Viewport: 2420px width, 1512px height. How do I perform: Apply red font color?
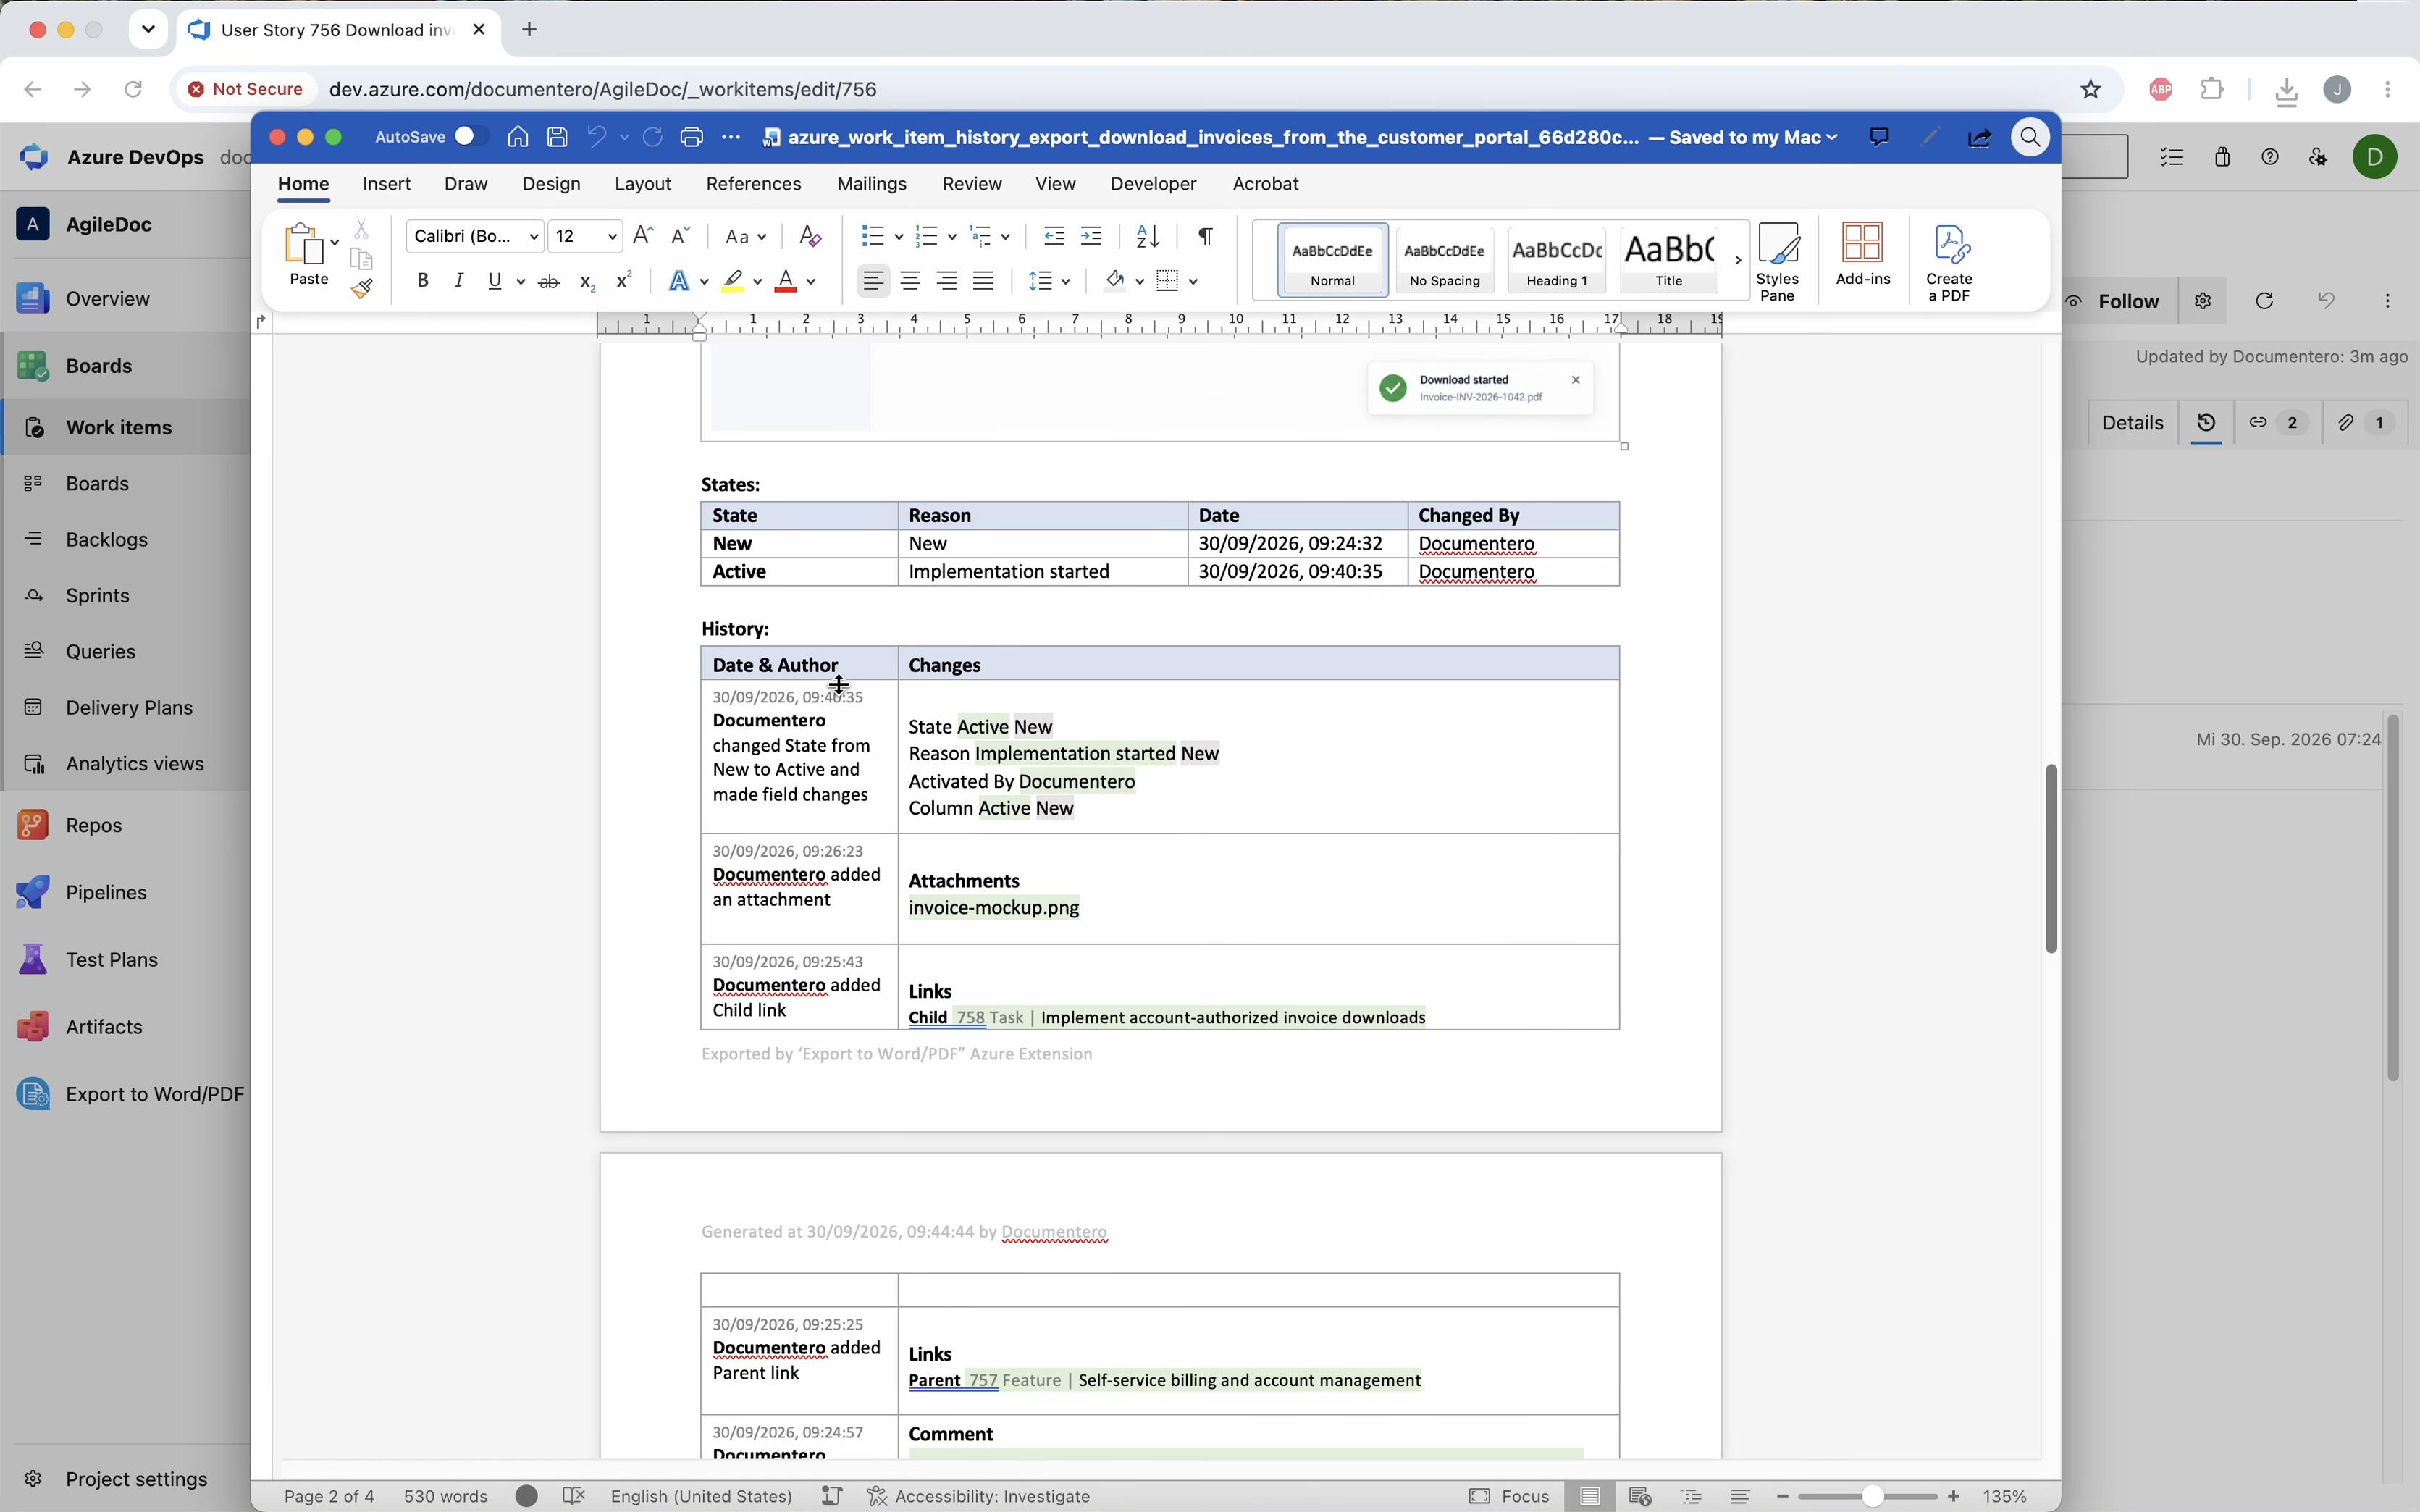click(x=786, y=282)
